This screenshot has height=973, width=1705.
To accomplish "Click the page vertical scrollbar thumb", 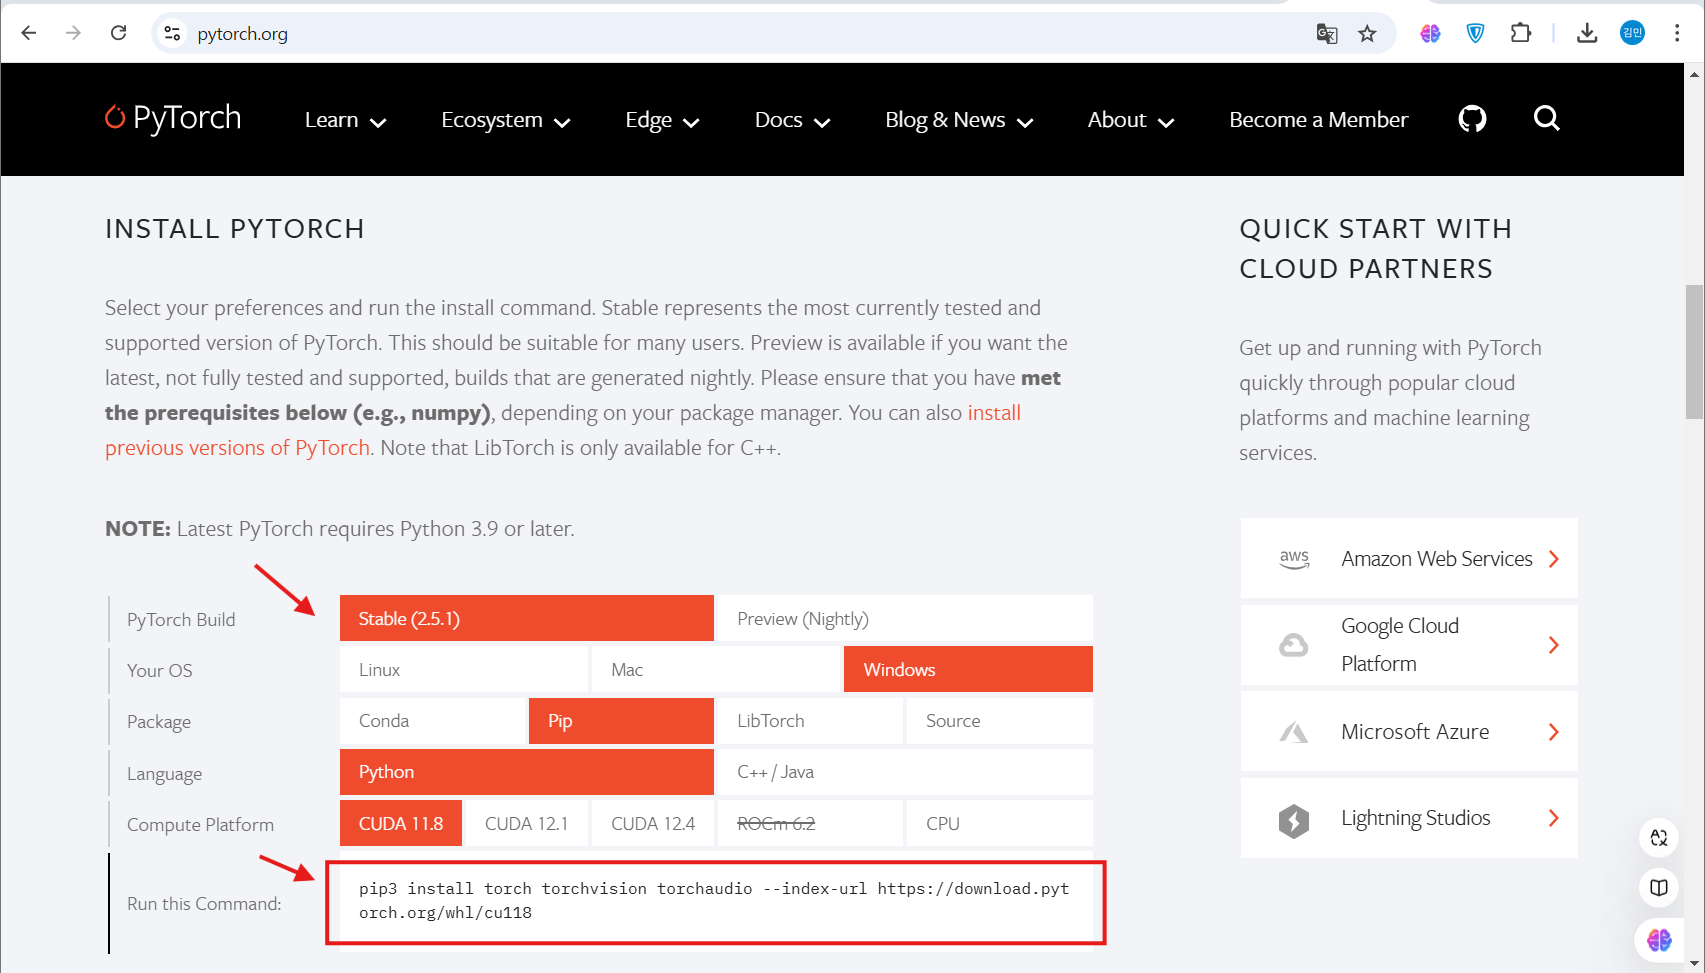I will click(x=1694, y=352).
